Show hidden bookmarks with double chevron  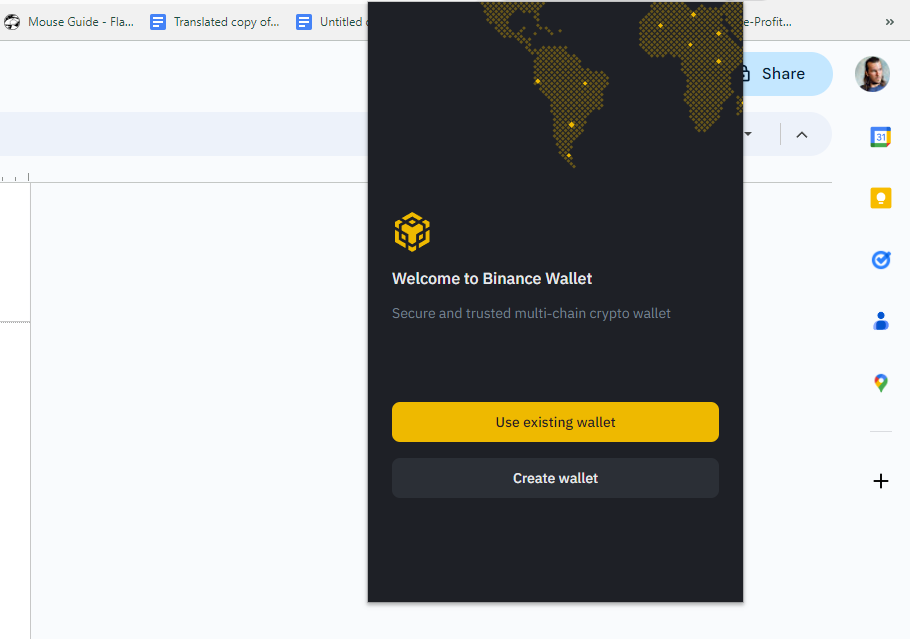coord(889,22)
